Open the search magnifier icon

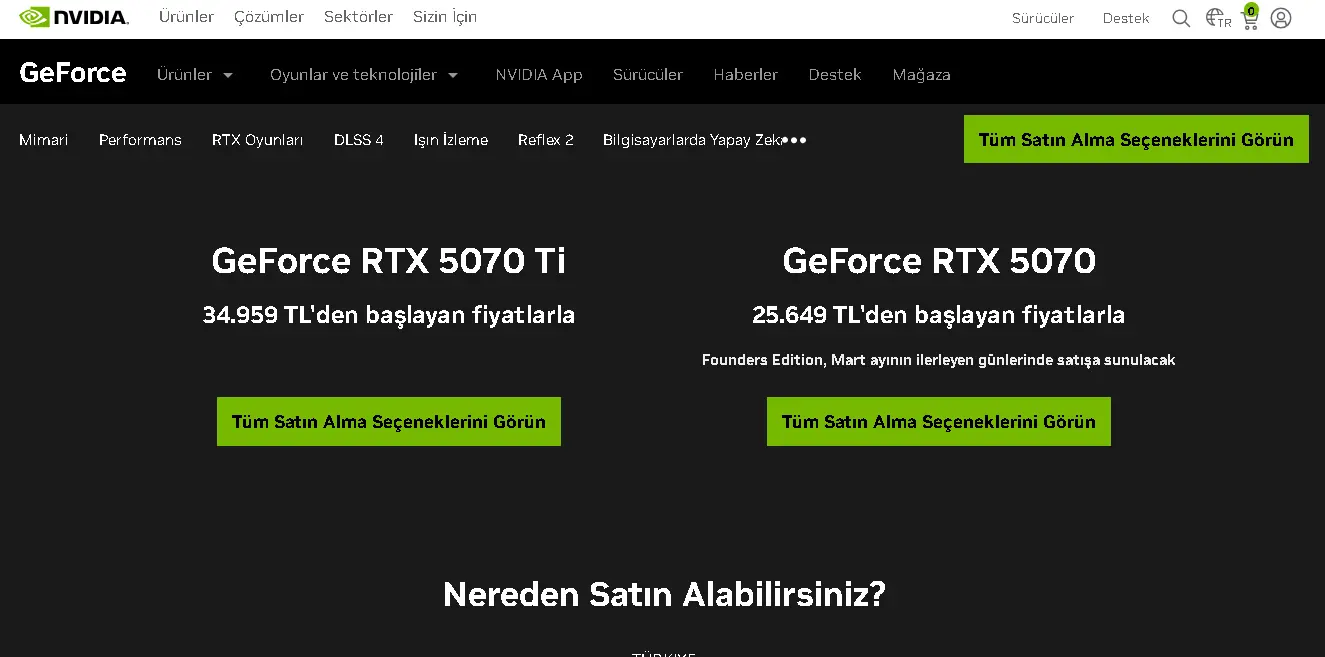coord(1181,18)
